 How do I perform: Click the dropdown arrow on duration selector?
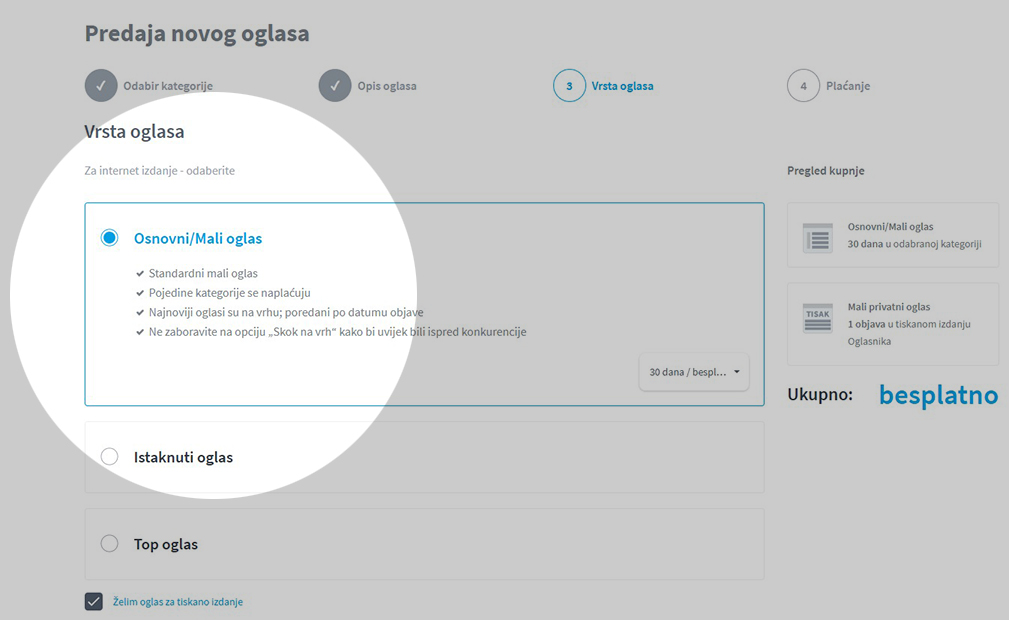point(737,372)
